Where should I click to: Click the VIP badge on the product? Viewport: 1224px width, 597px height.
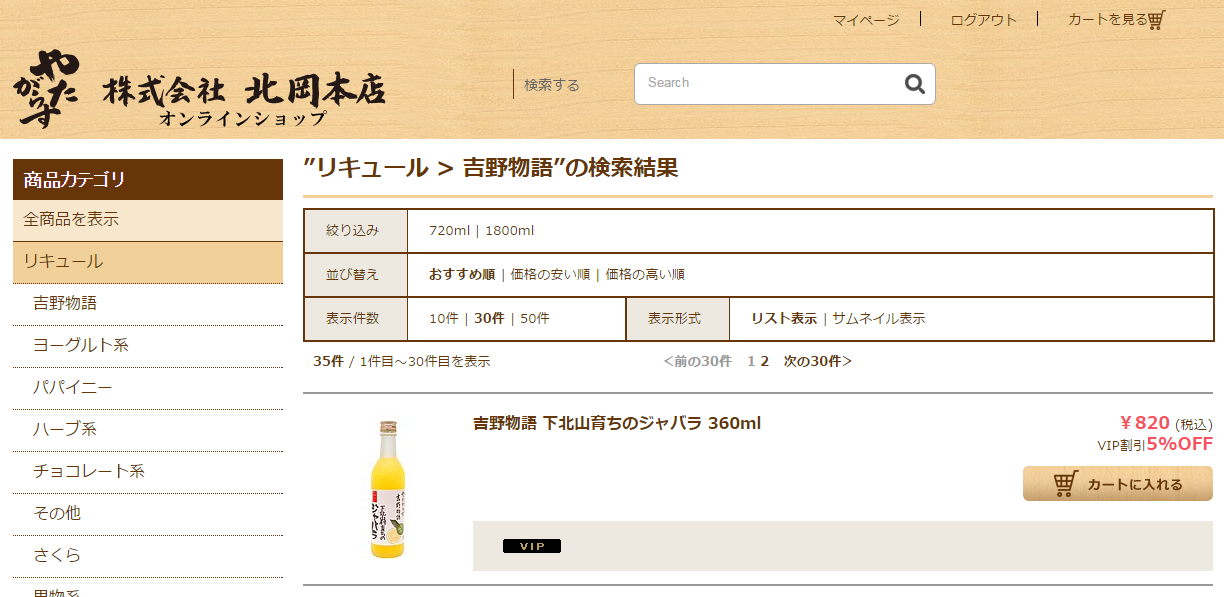(532, 546)
